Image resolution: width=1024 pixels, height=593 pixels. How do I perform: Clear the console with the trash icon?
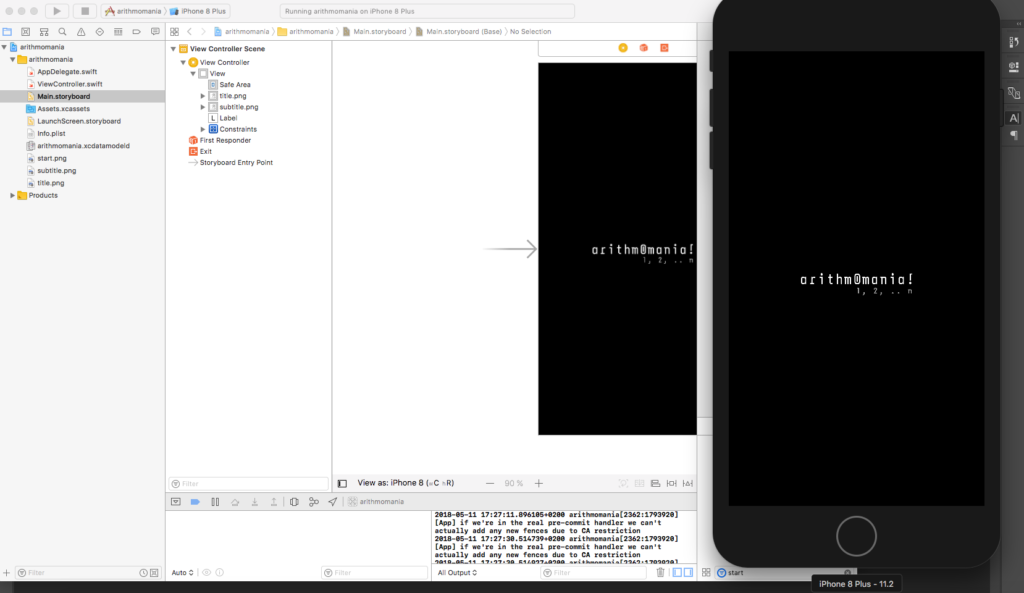coord(660,573)
